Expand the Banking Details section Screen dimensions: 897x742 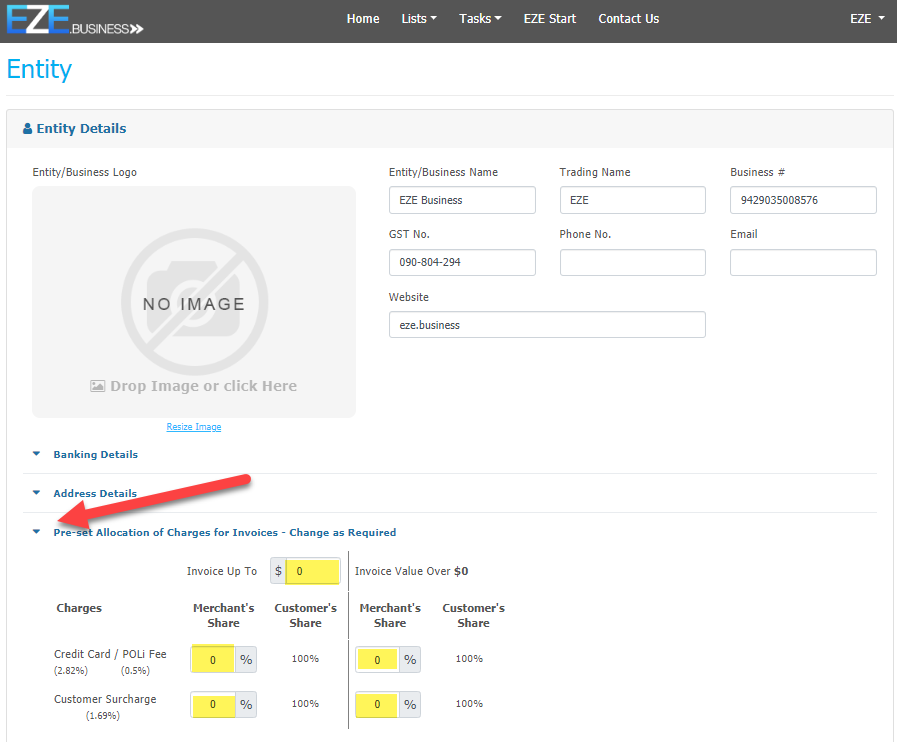click(x=95, y=454)
